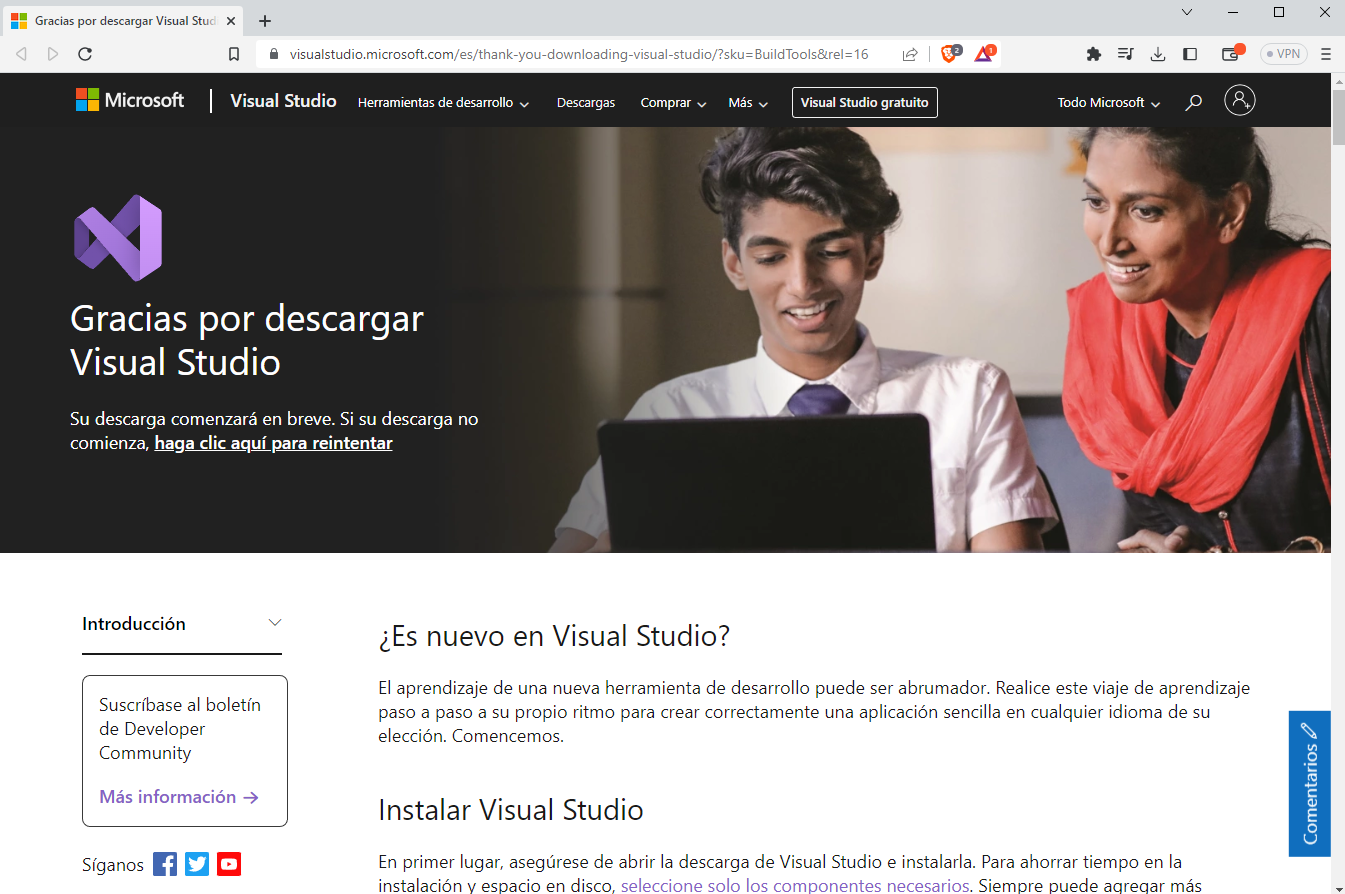1345x894 pixels.
Task: Click the Microsoft logo
Action: (x=130, y=100)
